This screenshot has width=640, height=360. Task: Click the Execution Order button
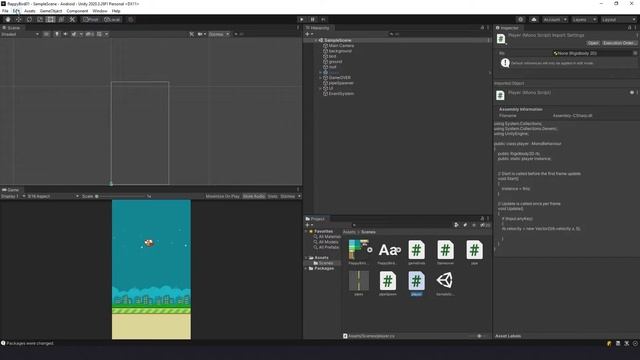(x=619, y=43)
